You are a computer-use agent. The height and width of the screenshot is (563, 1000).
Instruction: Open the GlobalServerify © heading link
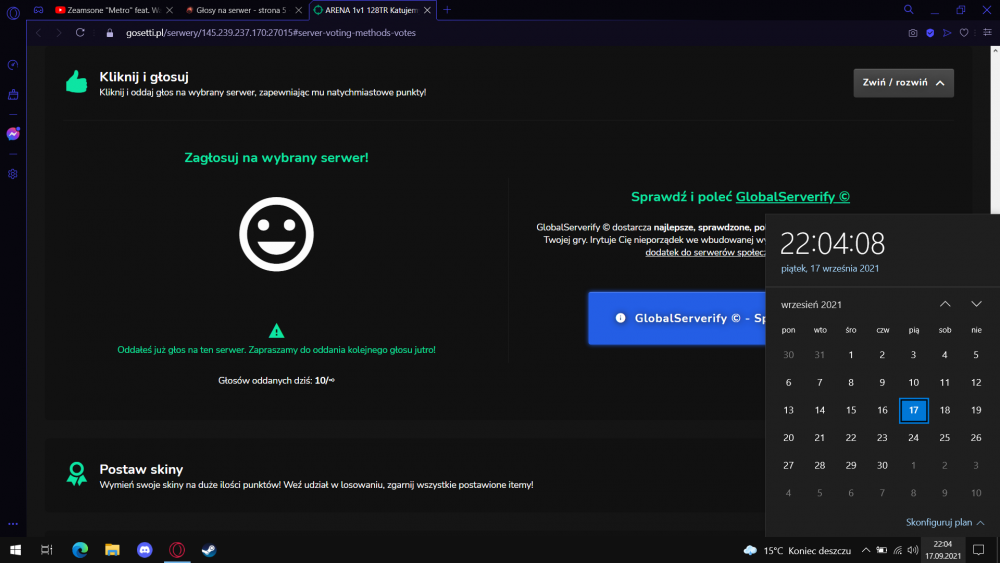click(x=793, y=197)
